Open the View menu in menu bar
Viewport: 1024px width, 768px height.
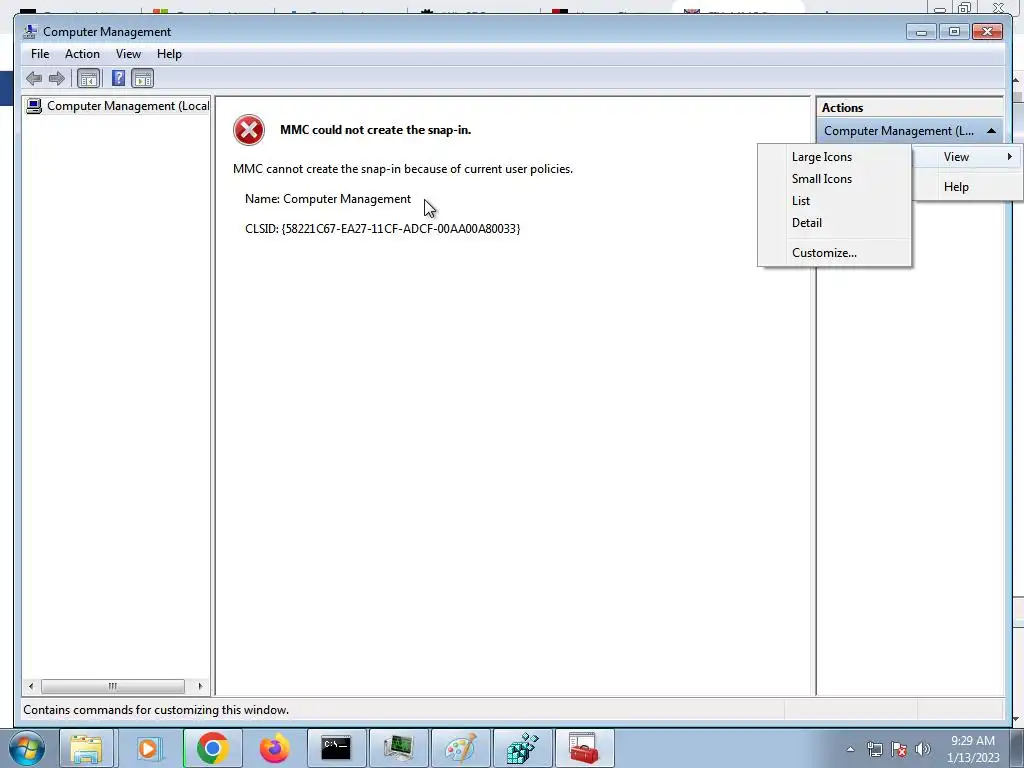(x=128, y=54)
